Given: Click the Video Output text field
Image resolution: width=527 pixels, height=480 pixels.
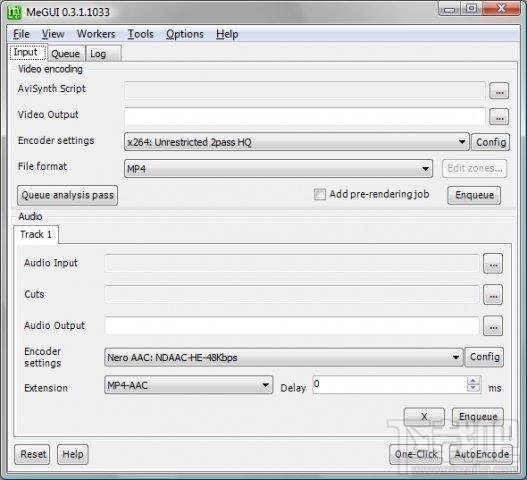Looking at the screenshot, I should (x=305, y=116).
